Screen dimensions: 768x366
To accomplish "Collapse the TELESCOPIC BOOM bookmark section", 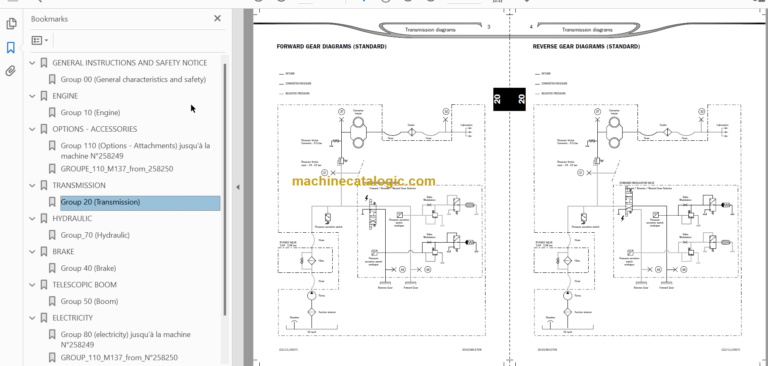I will point(33,285).
